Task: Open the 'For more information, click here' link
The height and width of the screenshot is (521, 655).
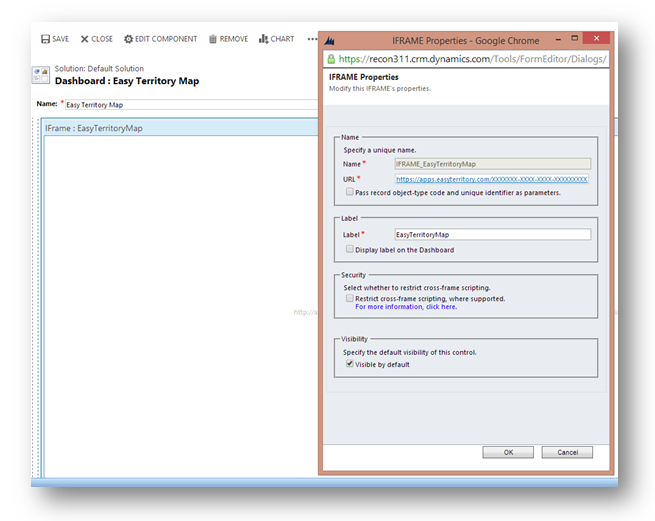Action: pyautogui.click(x=406, y=307)
